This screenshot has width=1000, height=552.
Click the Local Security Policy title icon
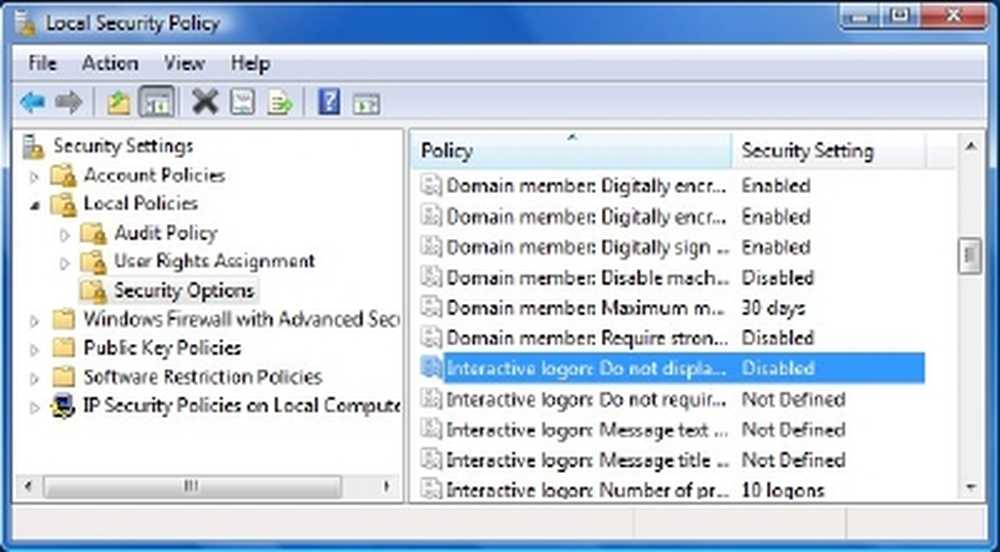click(26, 23)
